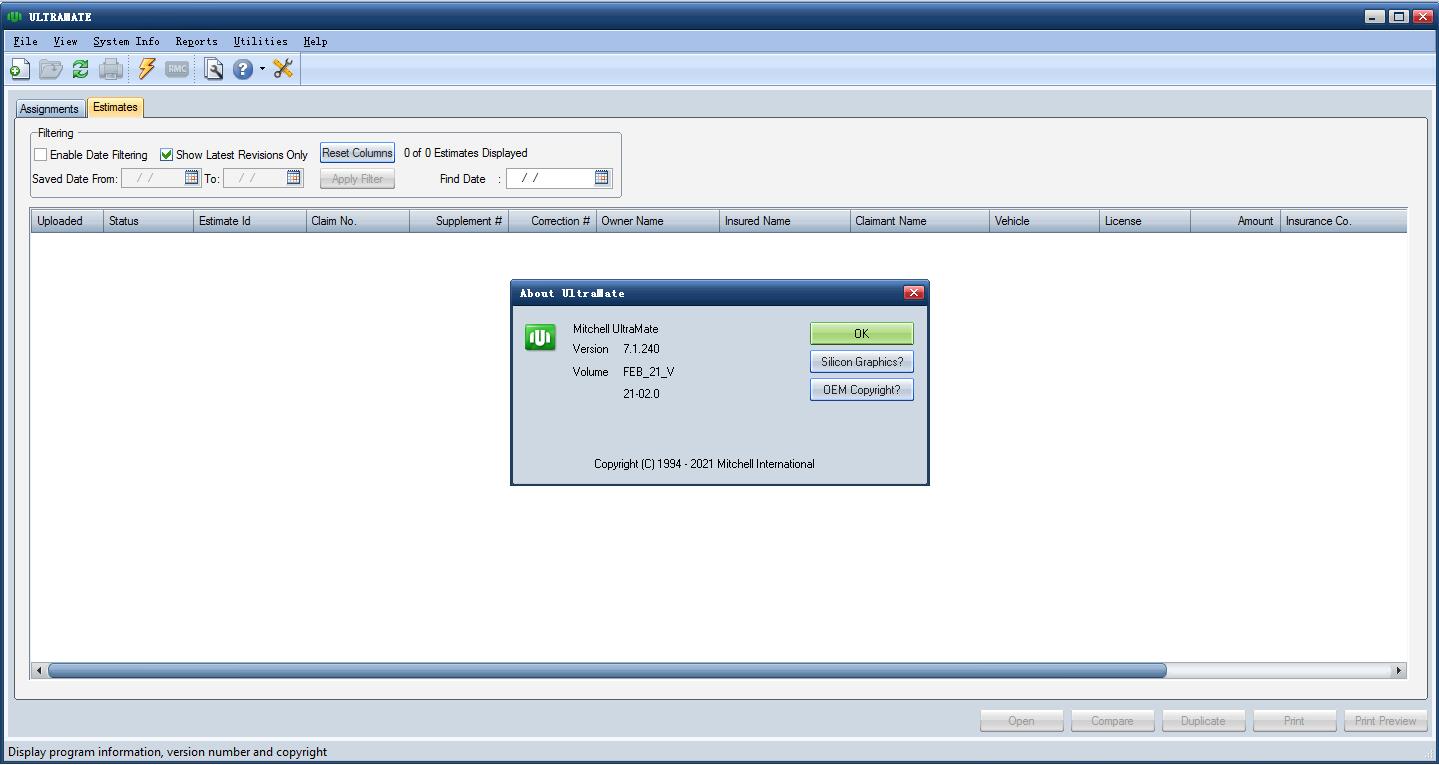Sort by the Uploaded column header

coord(67,221)
